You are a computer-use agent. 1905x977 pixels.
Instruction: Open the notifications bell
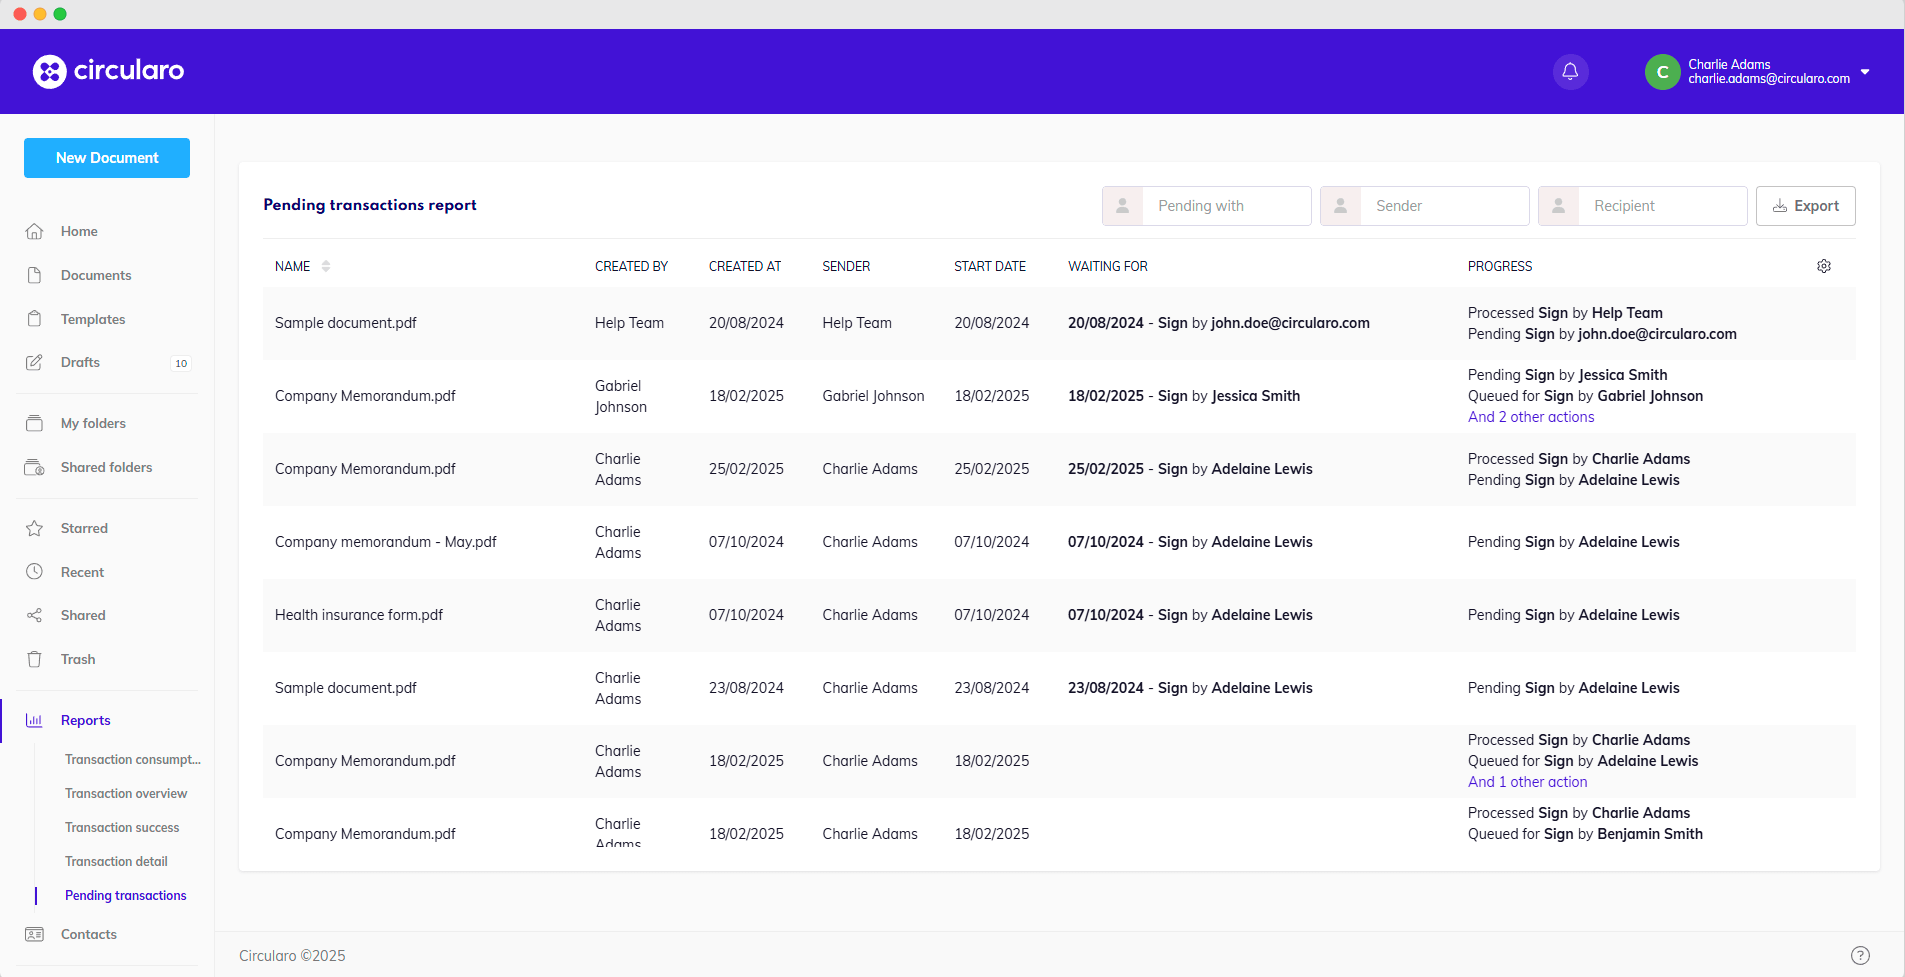point(1570,72)
